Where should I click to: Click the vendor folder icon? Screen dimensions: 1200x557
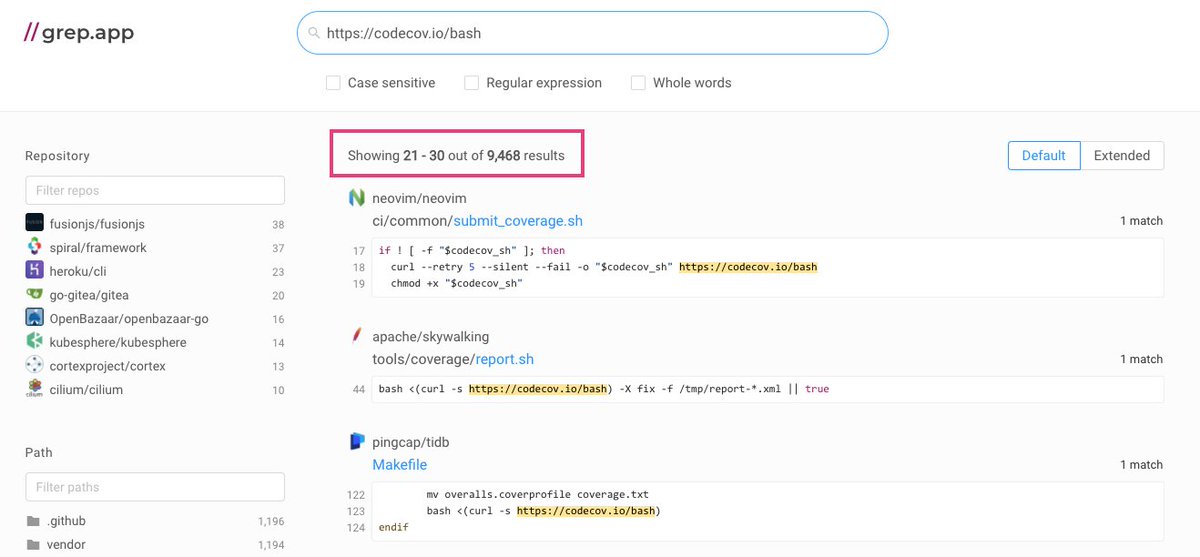[x=34, y=545]
